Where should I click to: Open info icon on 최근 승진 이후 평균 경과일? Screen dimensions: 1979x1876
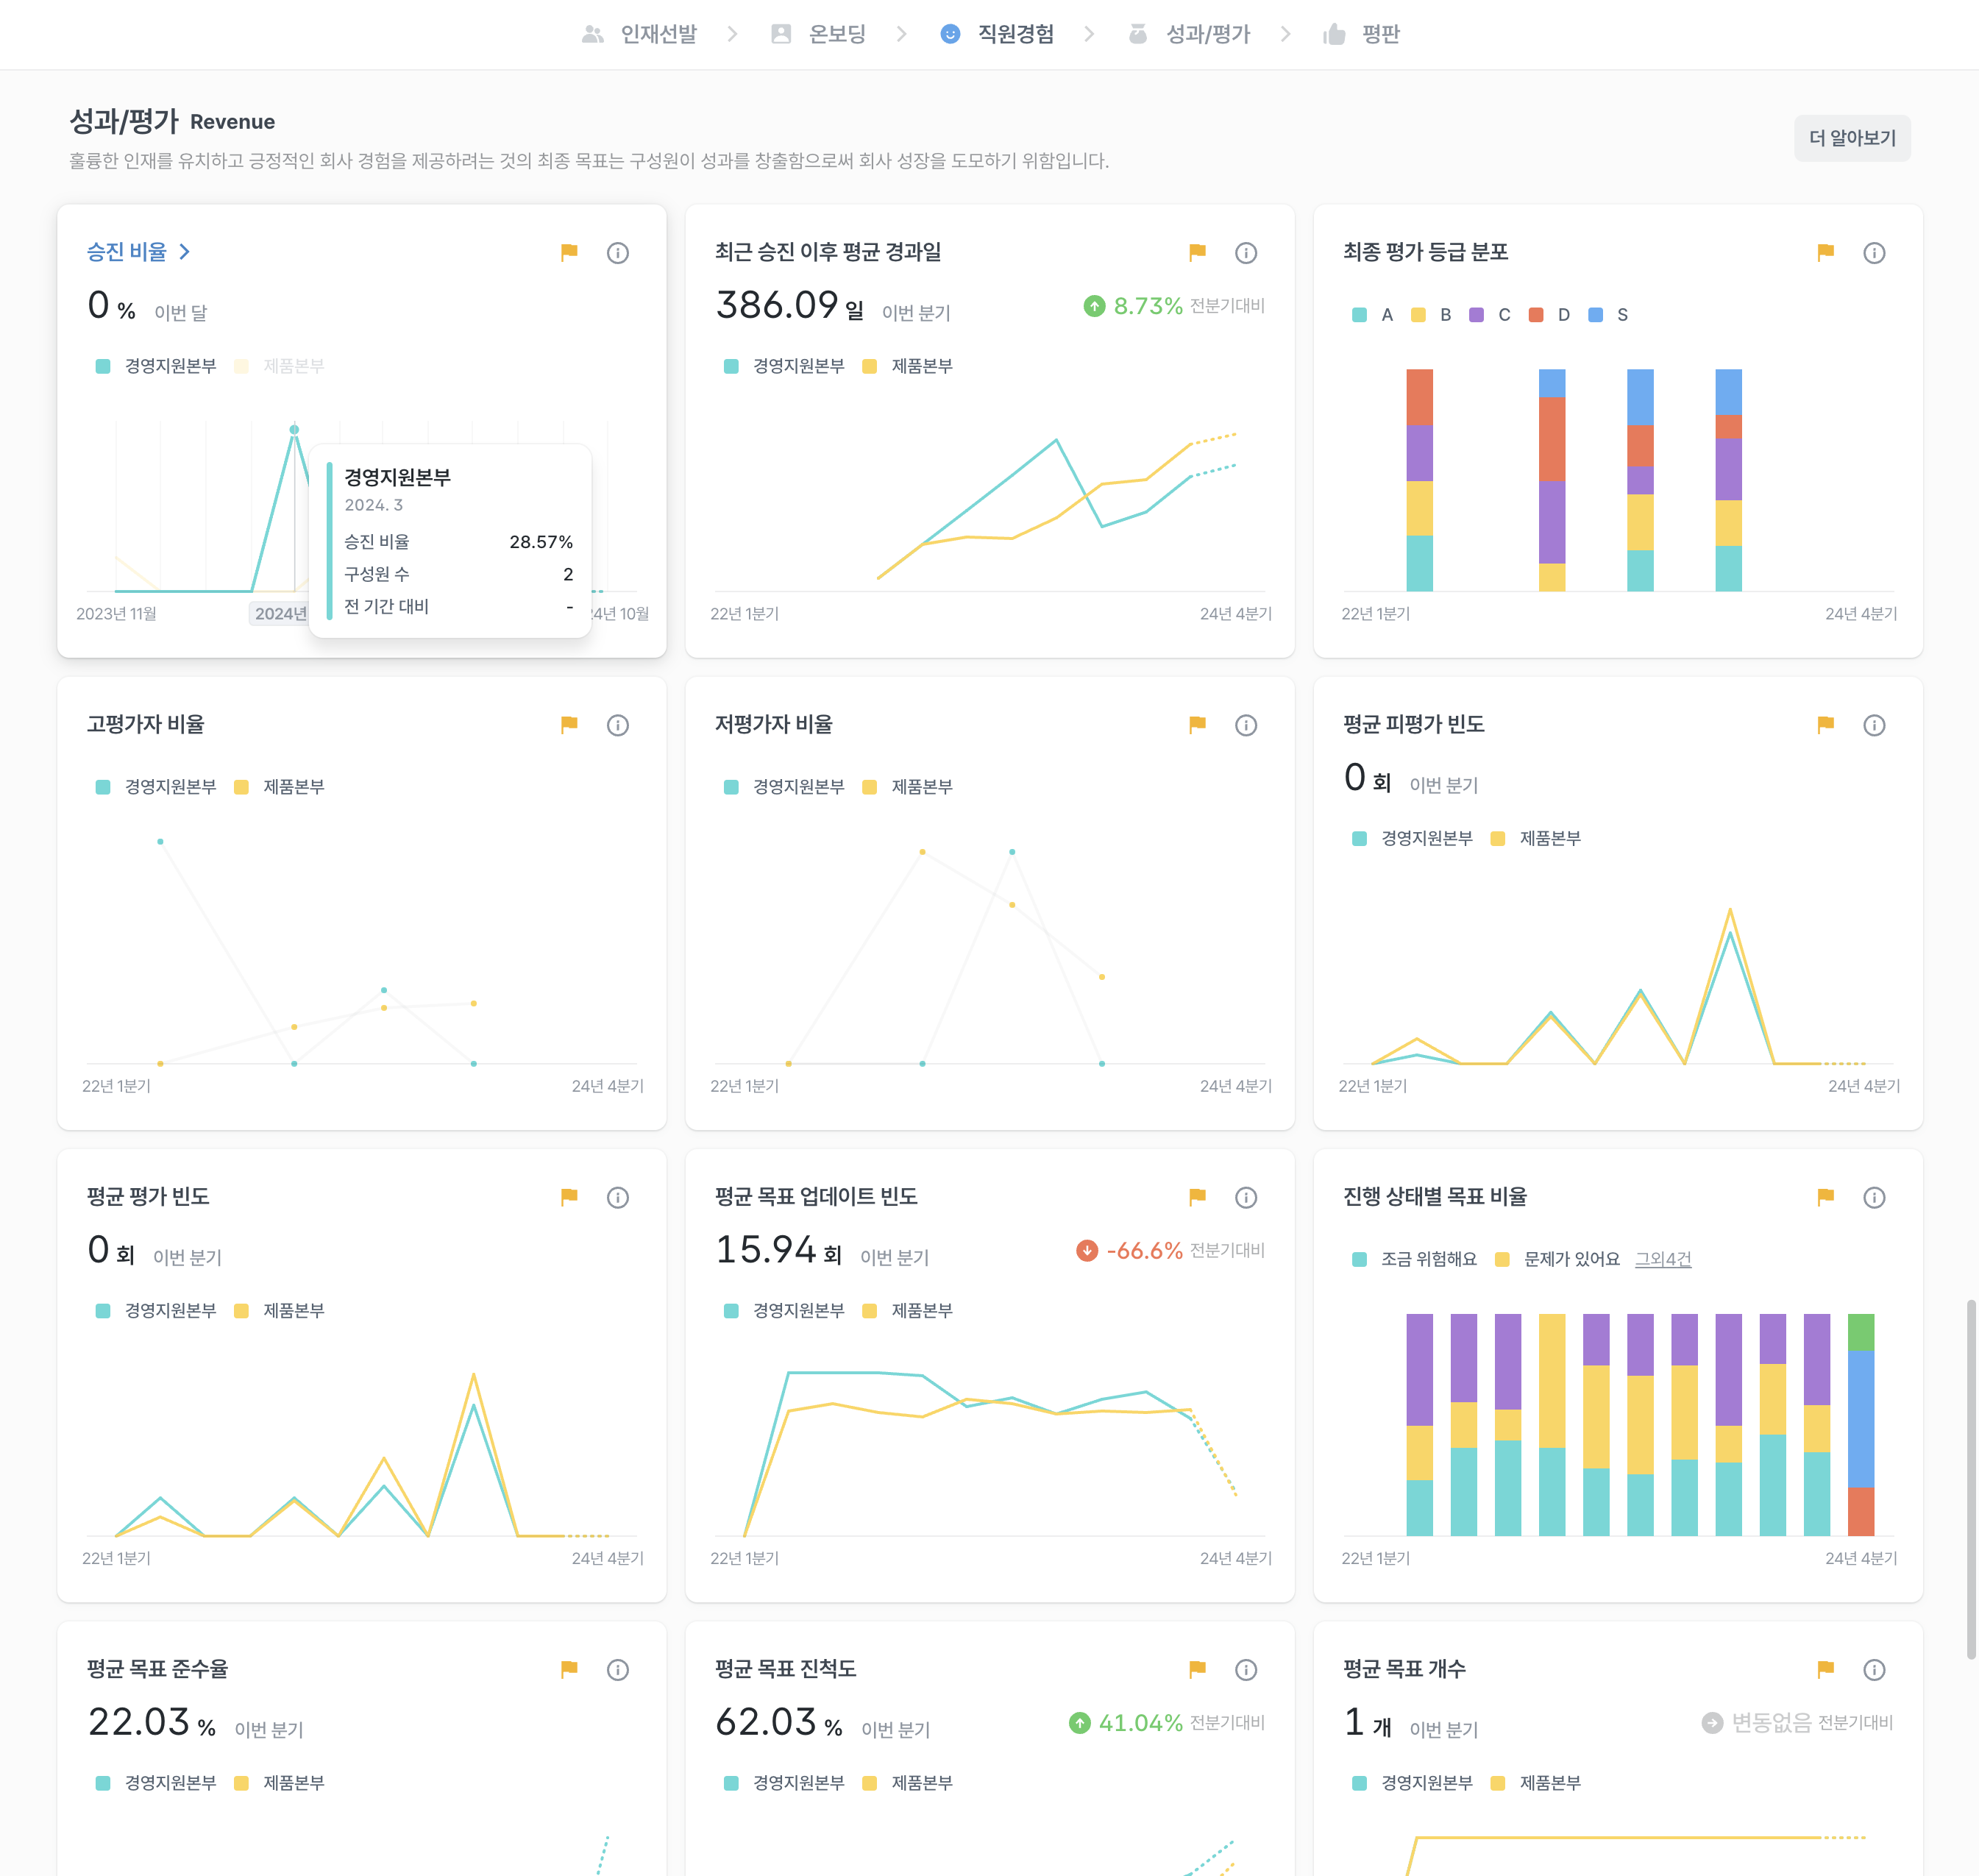pyautogui.click(x=1245, y=253)
